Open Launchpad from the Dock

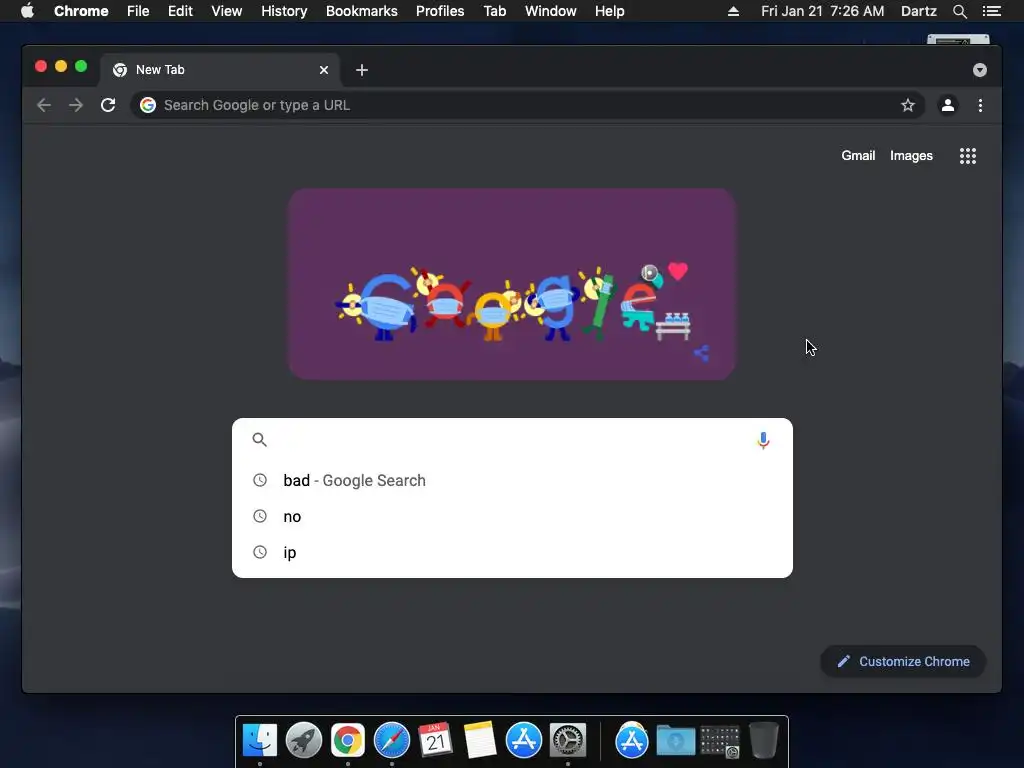coord(304,741)
